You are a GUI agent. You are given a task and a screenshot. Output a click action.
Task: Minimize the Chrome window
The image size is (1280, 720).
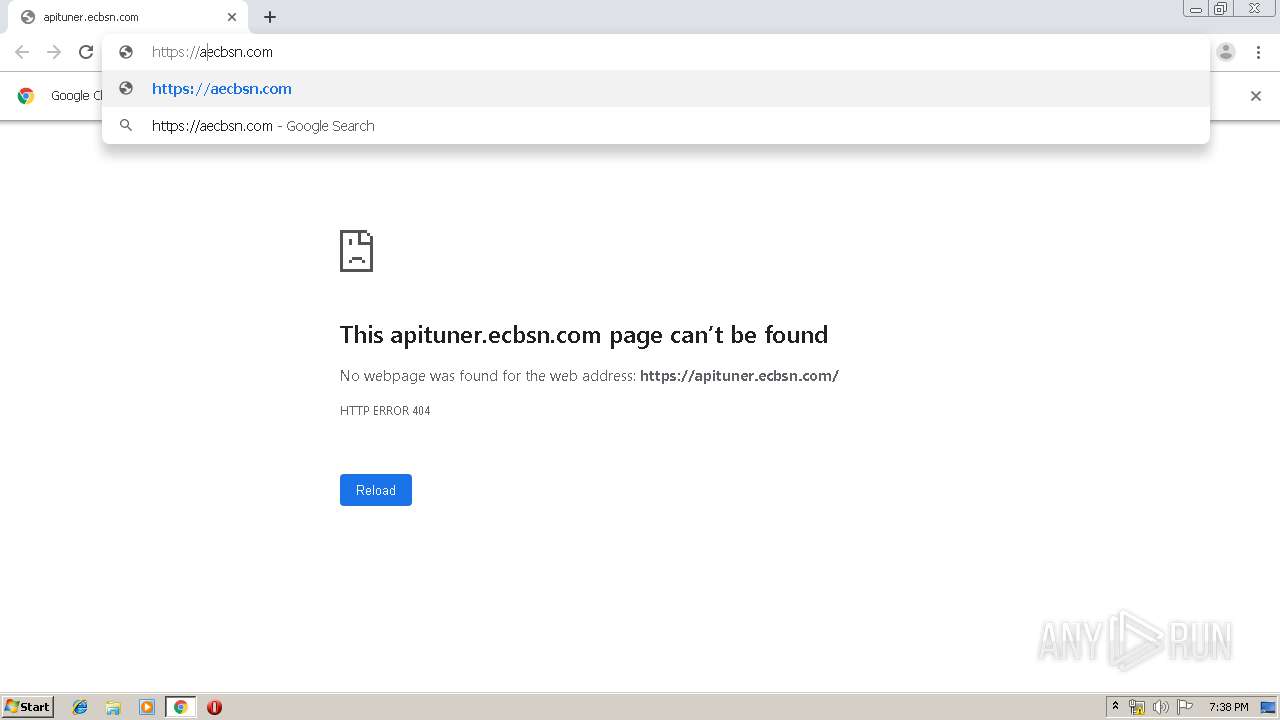point(1196,9)
